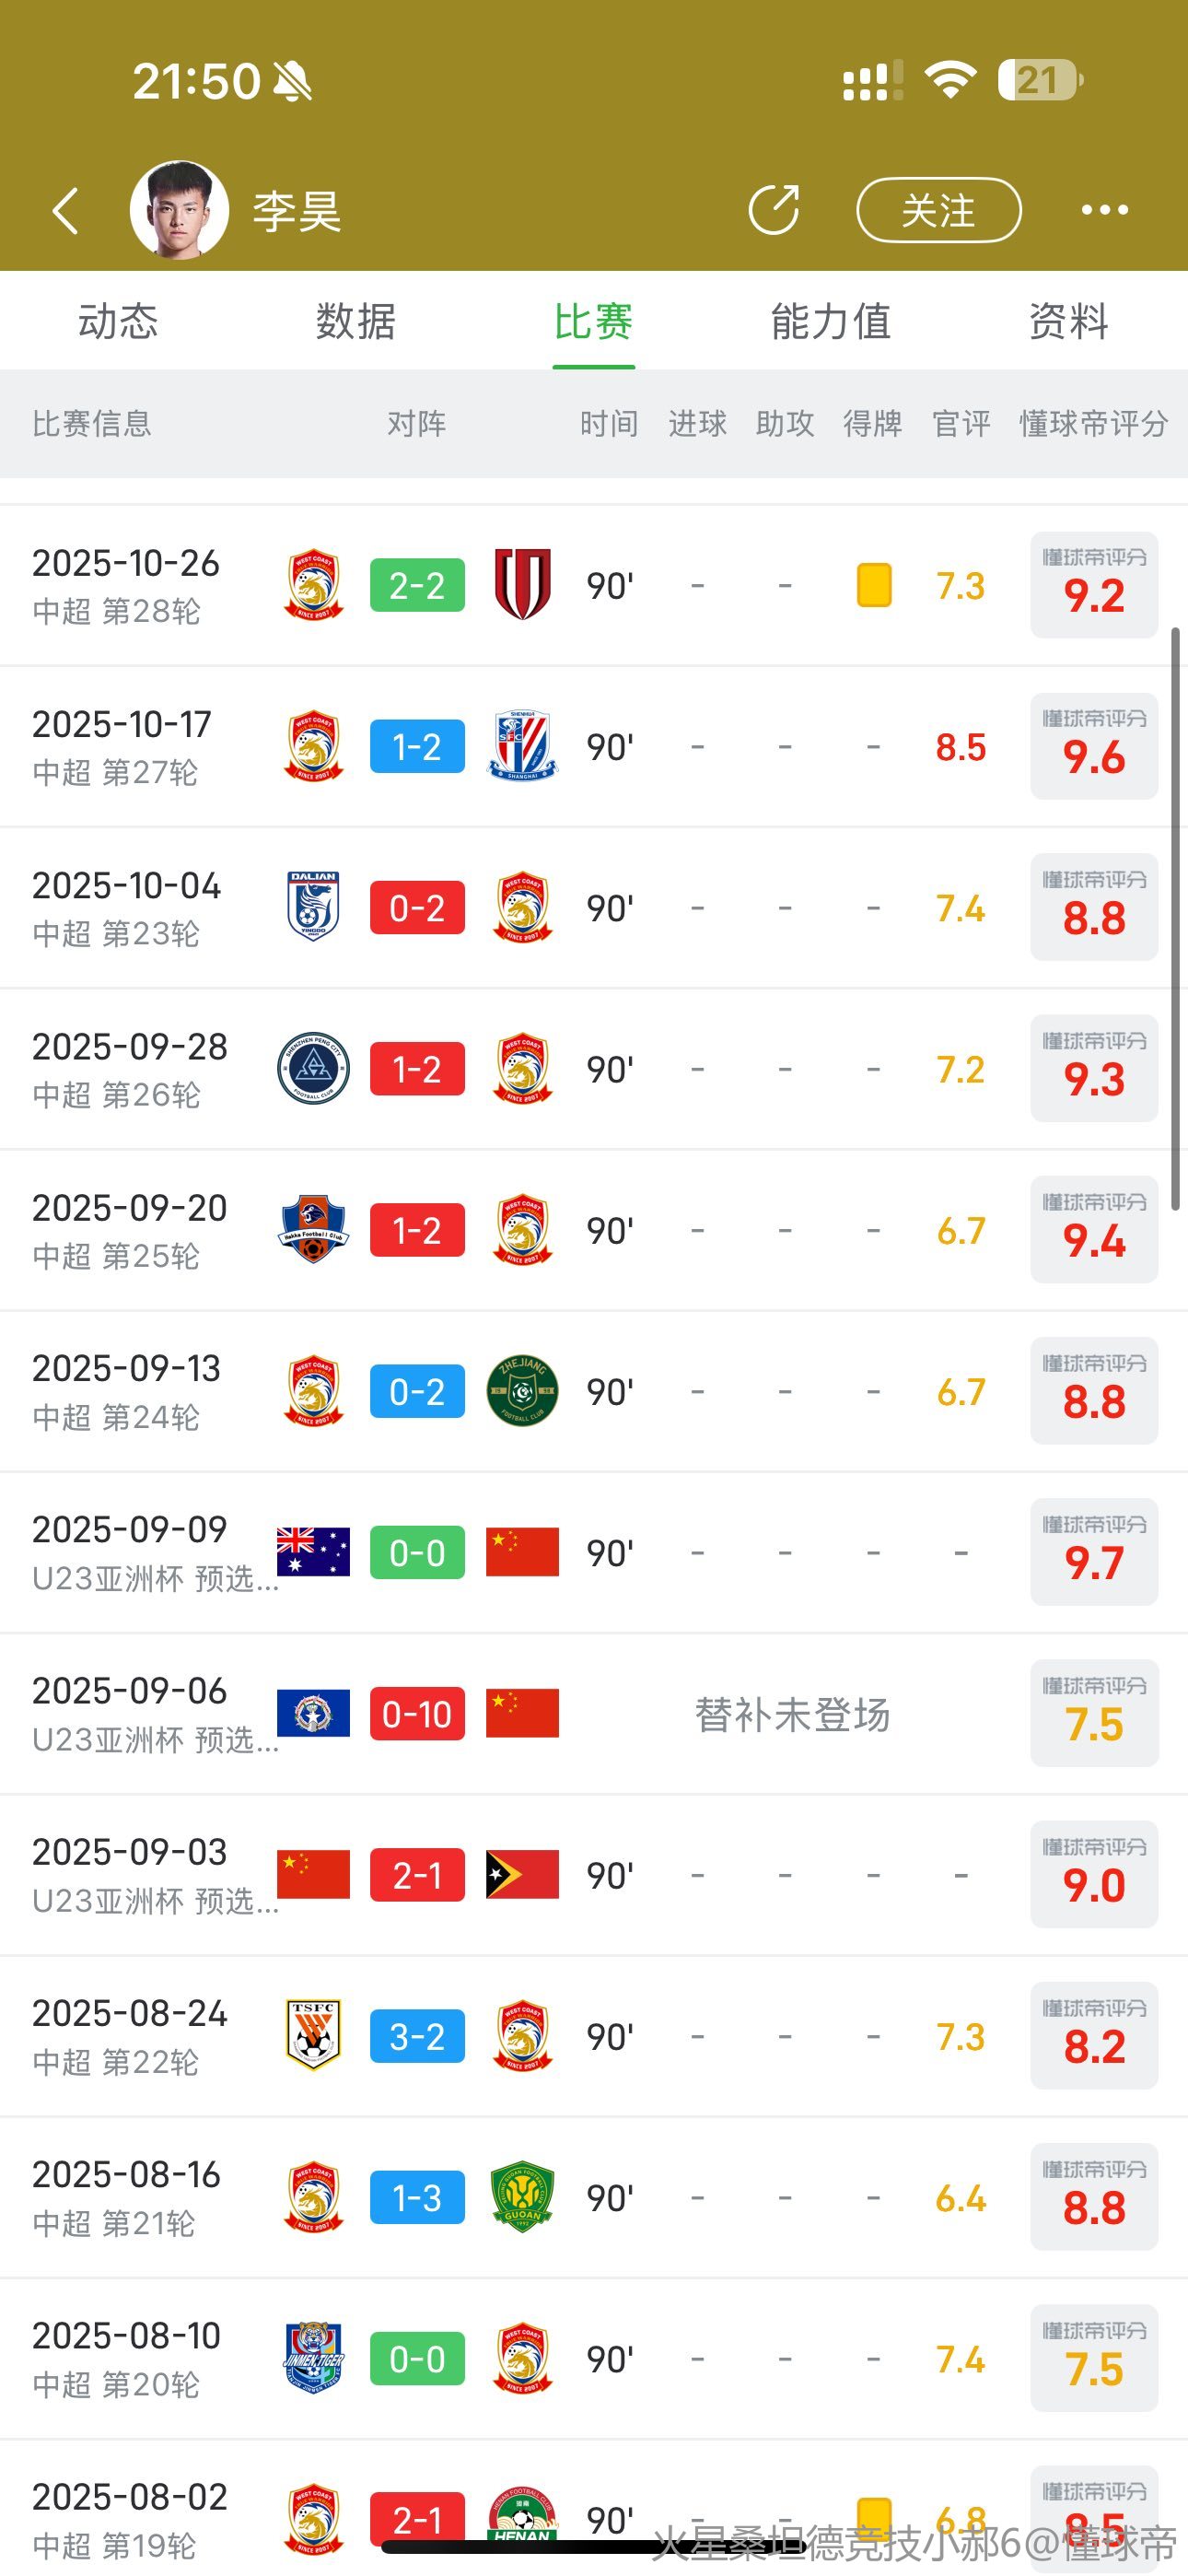
Task: Tap the Timor-Leste flag icon
Action: click(x=522, y=1874)
